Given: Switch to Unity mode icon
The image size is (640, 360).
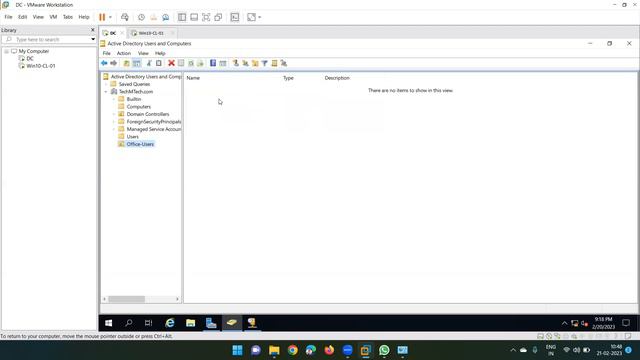Looking at the screenshot, I should pyautogui.click(x=218, y=17).
